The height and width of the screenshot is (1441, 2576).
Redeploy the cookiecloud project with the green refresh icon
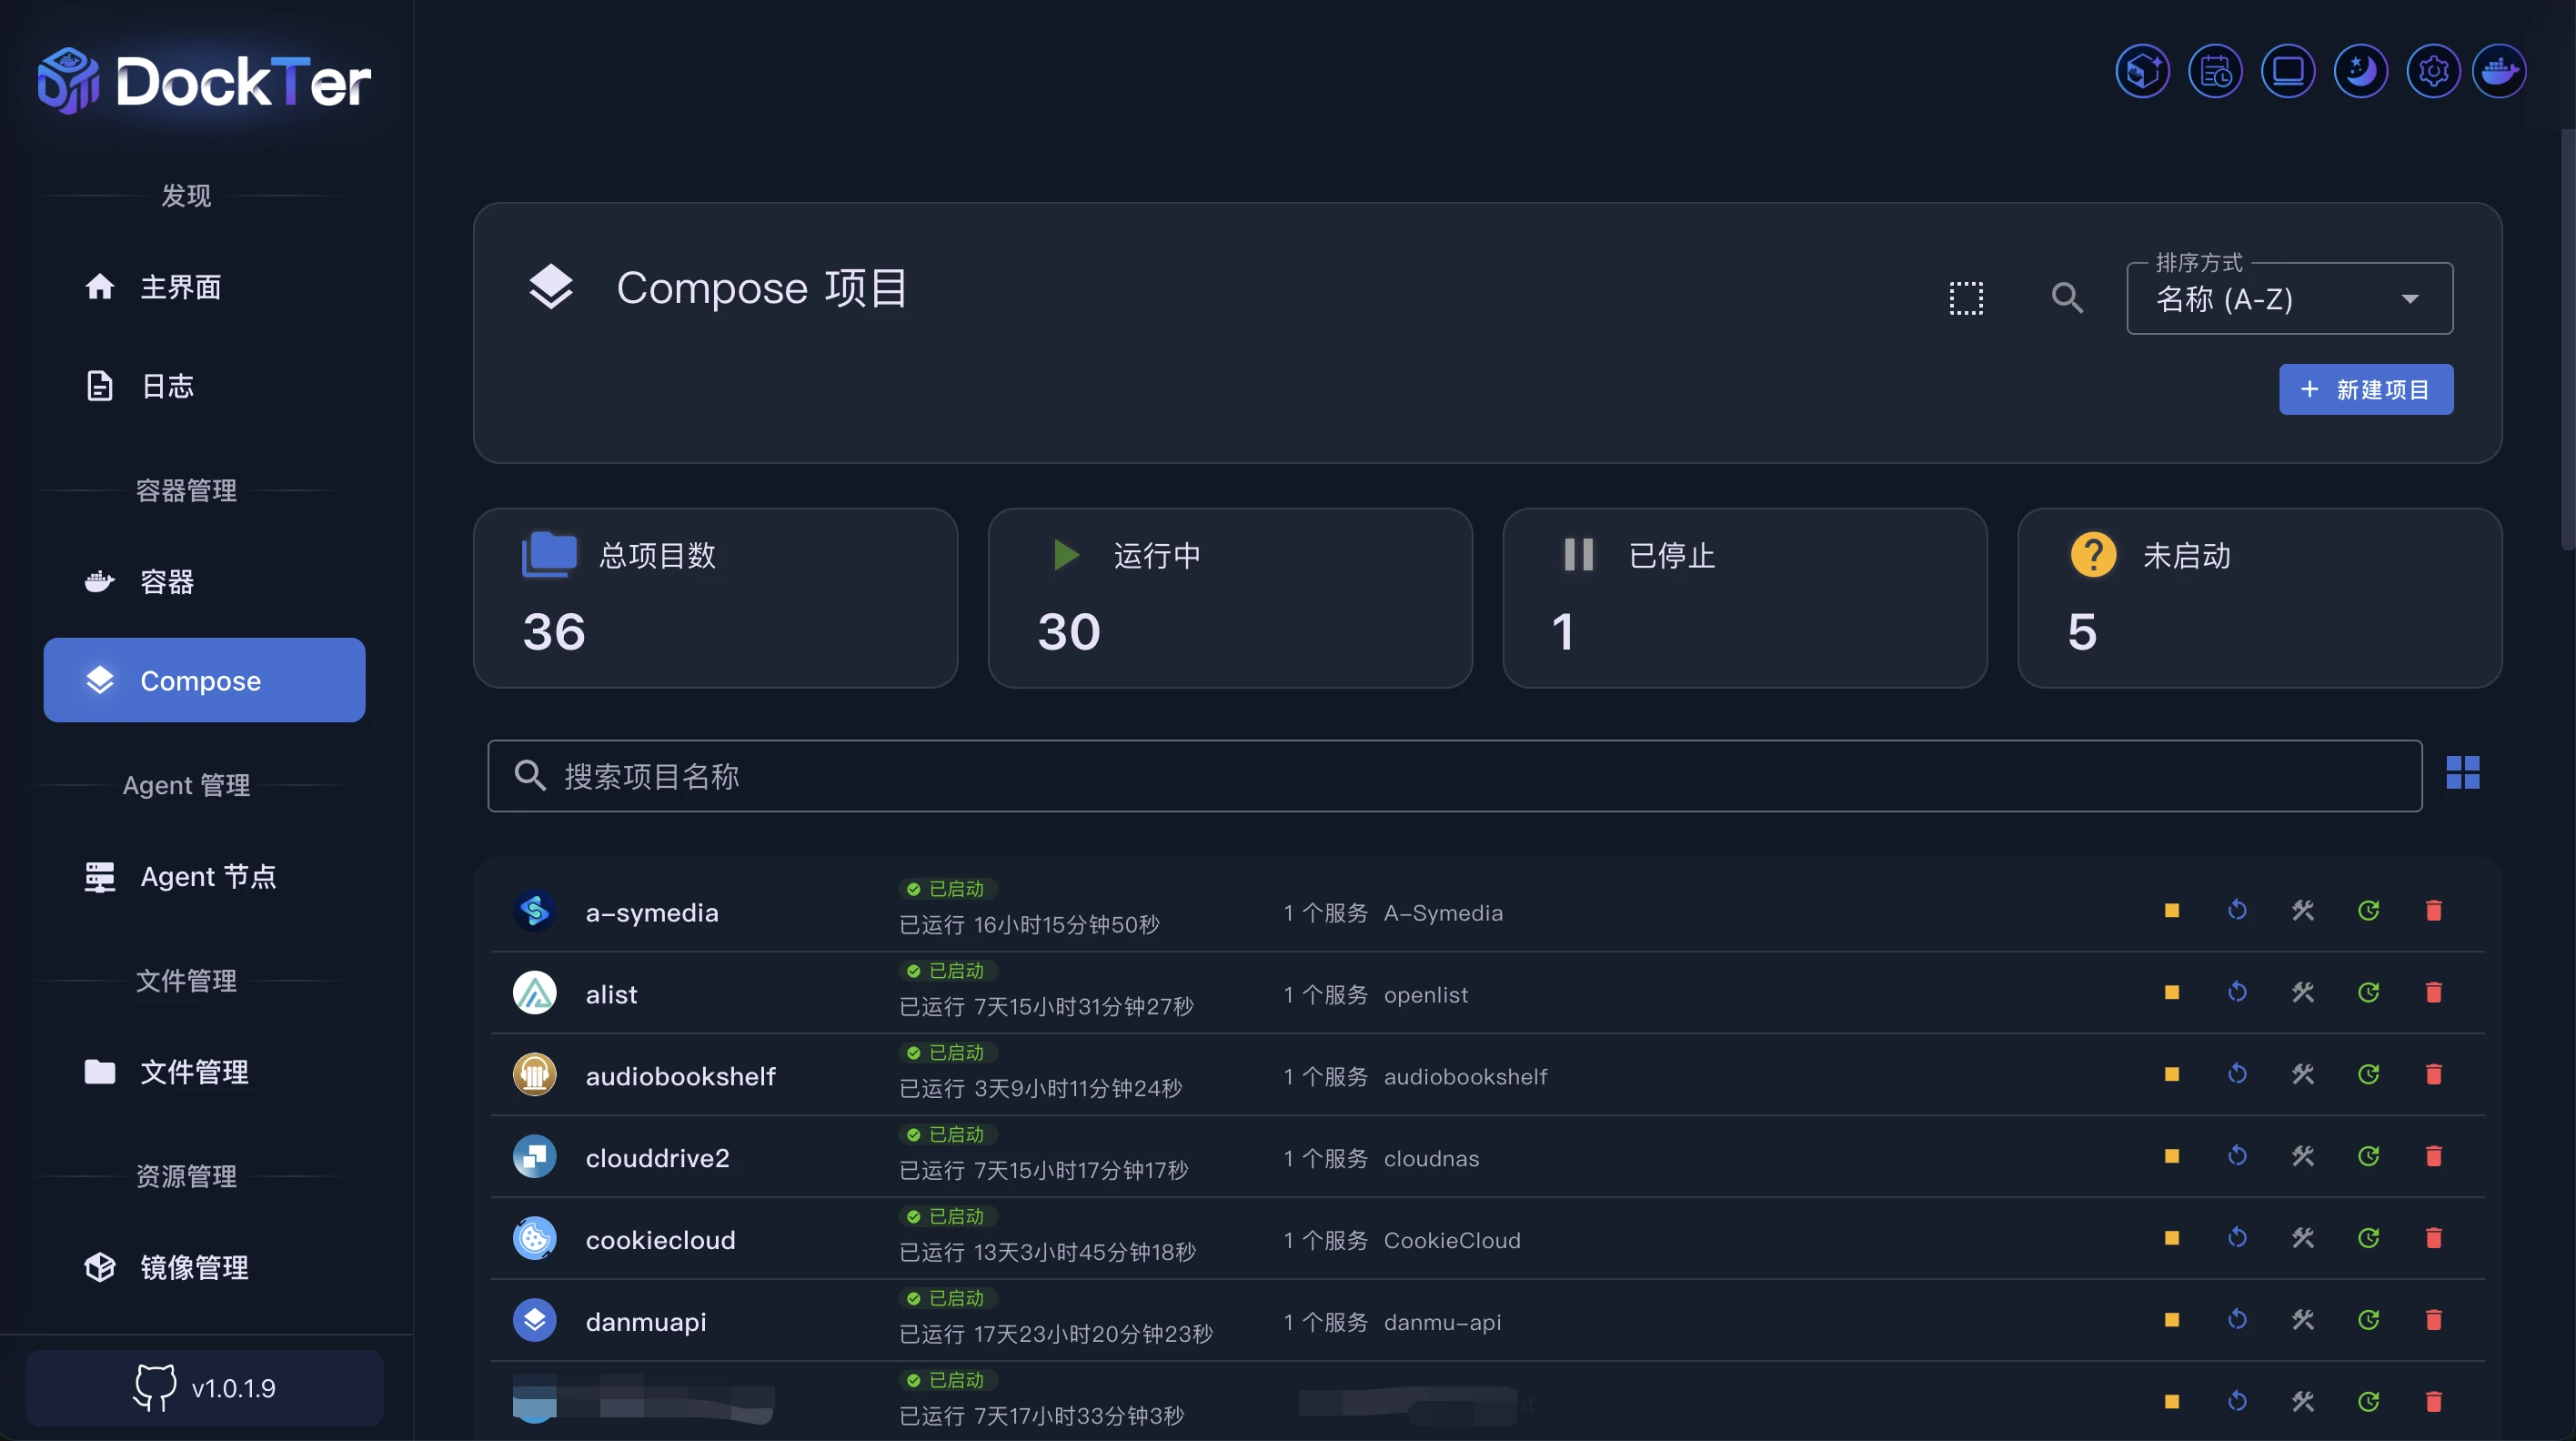[2368, 1238]
